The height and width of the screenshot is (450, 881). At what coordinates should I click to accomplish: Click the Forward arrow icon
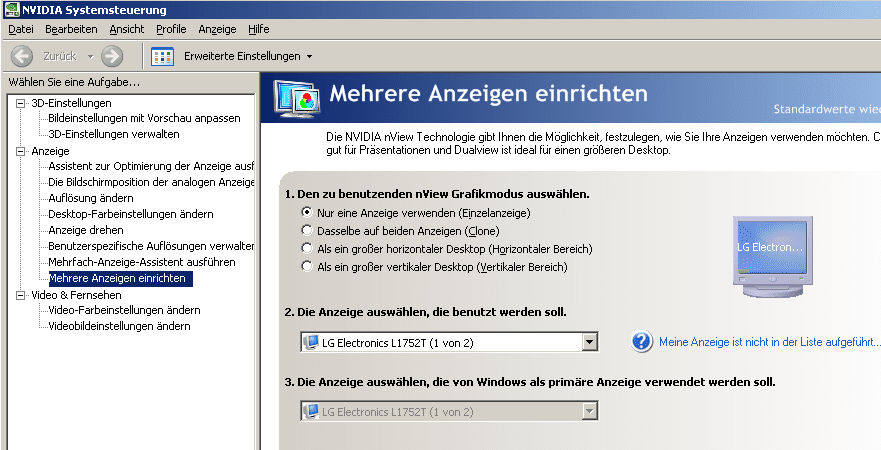[x=112, y=56]
